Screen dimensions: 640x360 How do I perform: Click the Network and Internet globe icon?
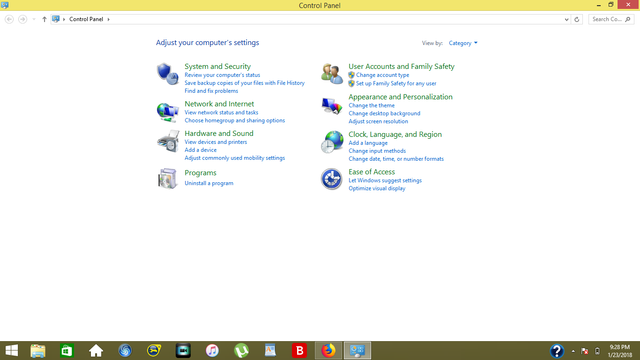coord(167,112)
